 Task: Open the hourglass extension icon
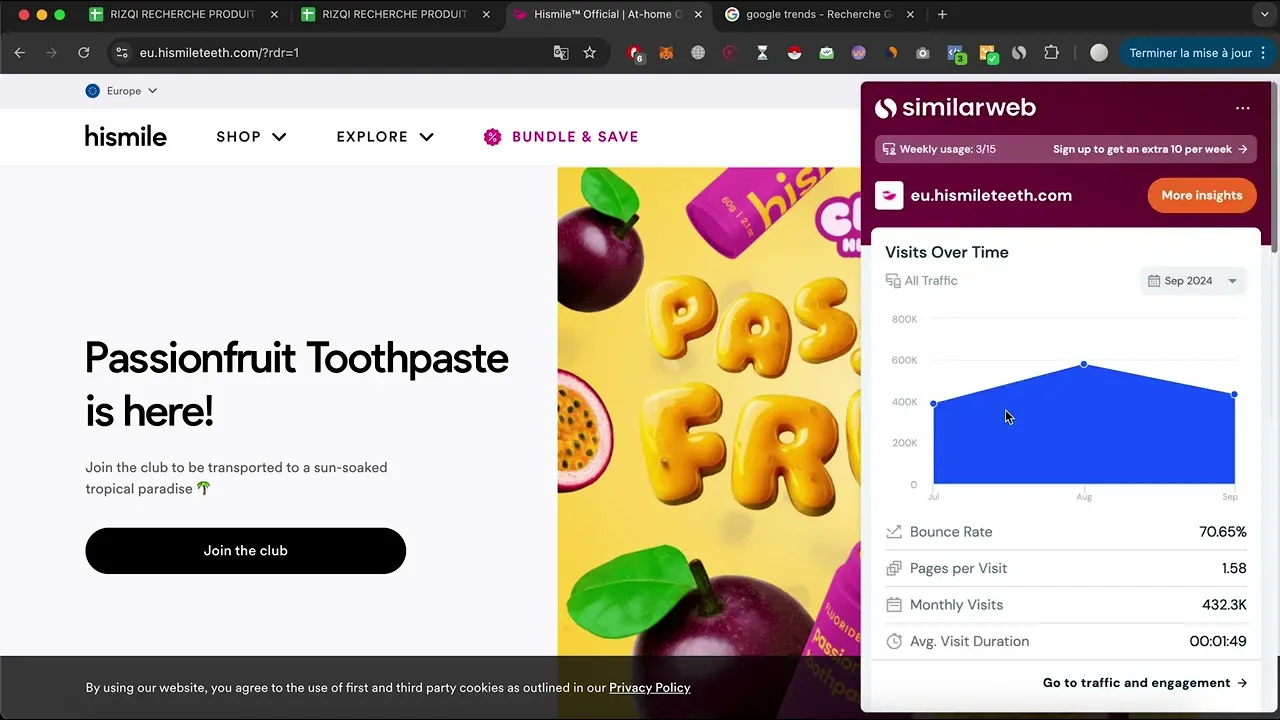(x=762, y=53)
